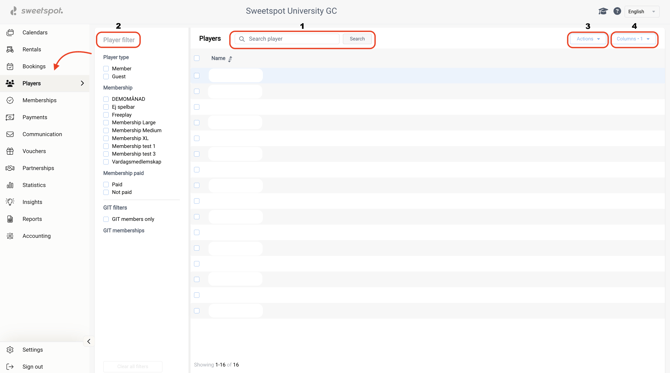
Task: Check the Membership Medium filter
Action: [x=106, y=130]
